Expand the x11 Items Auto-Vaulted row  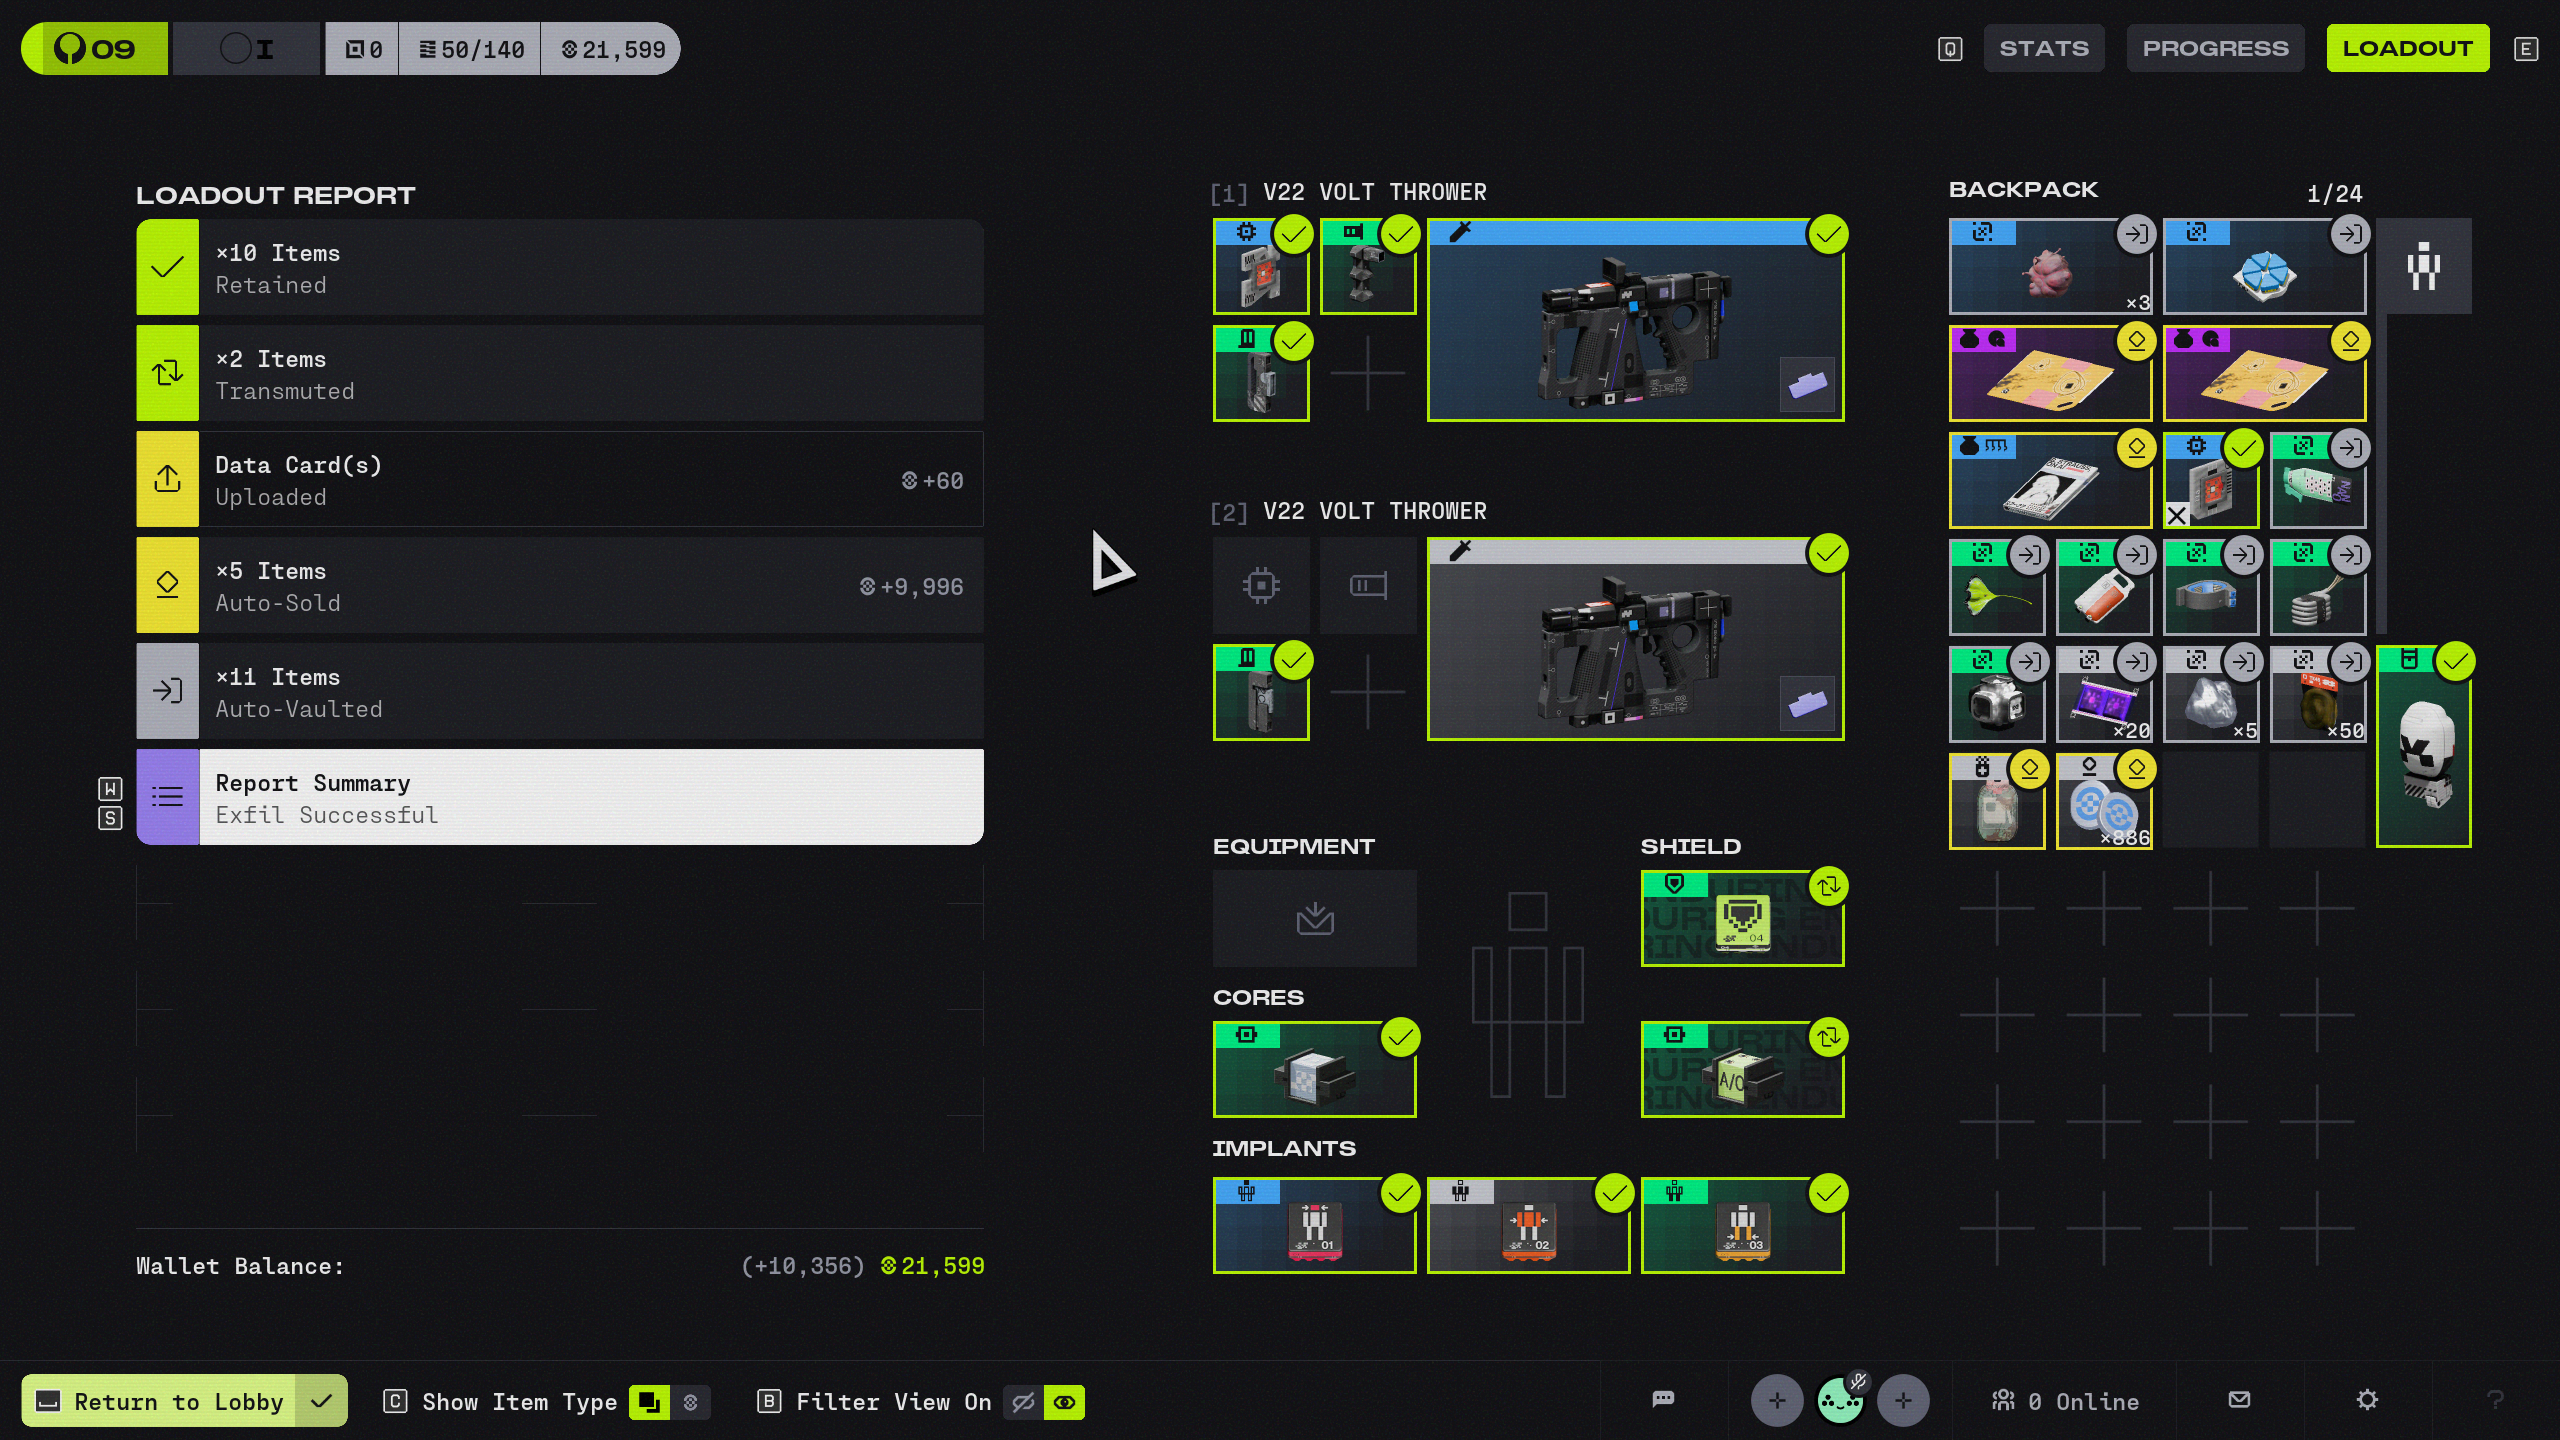pyautogui.click(x=560, y=692)
